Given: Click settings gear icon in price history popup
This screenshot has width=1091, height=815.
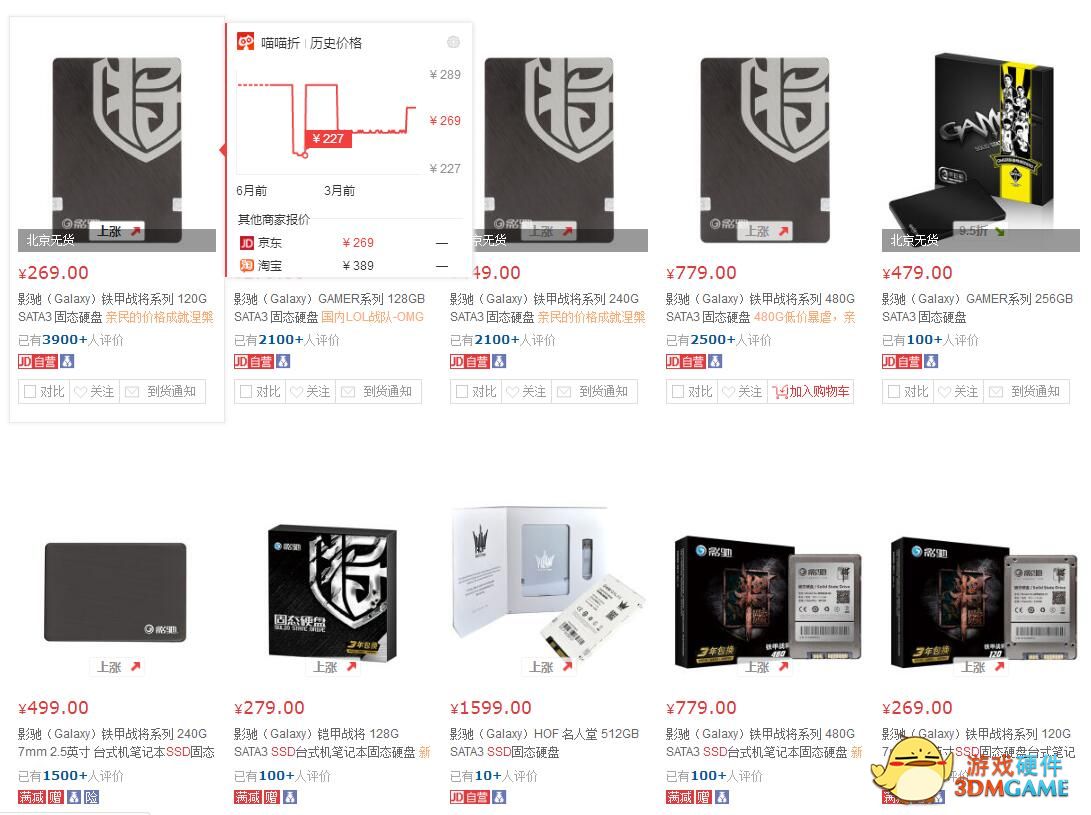Looking at the screenshot, I should (453, 42).
